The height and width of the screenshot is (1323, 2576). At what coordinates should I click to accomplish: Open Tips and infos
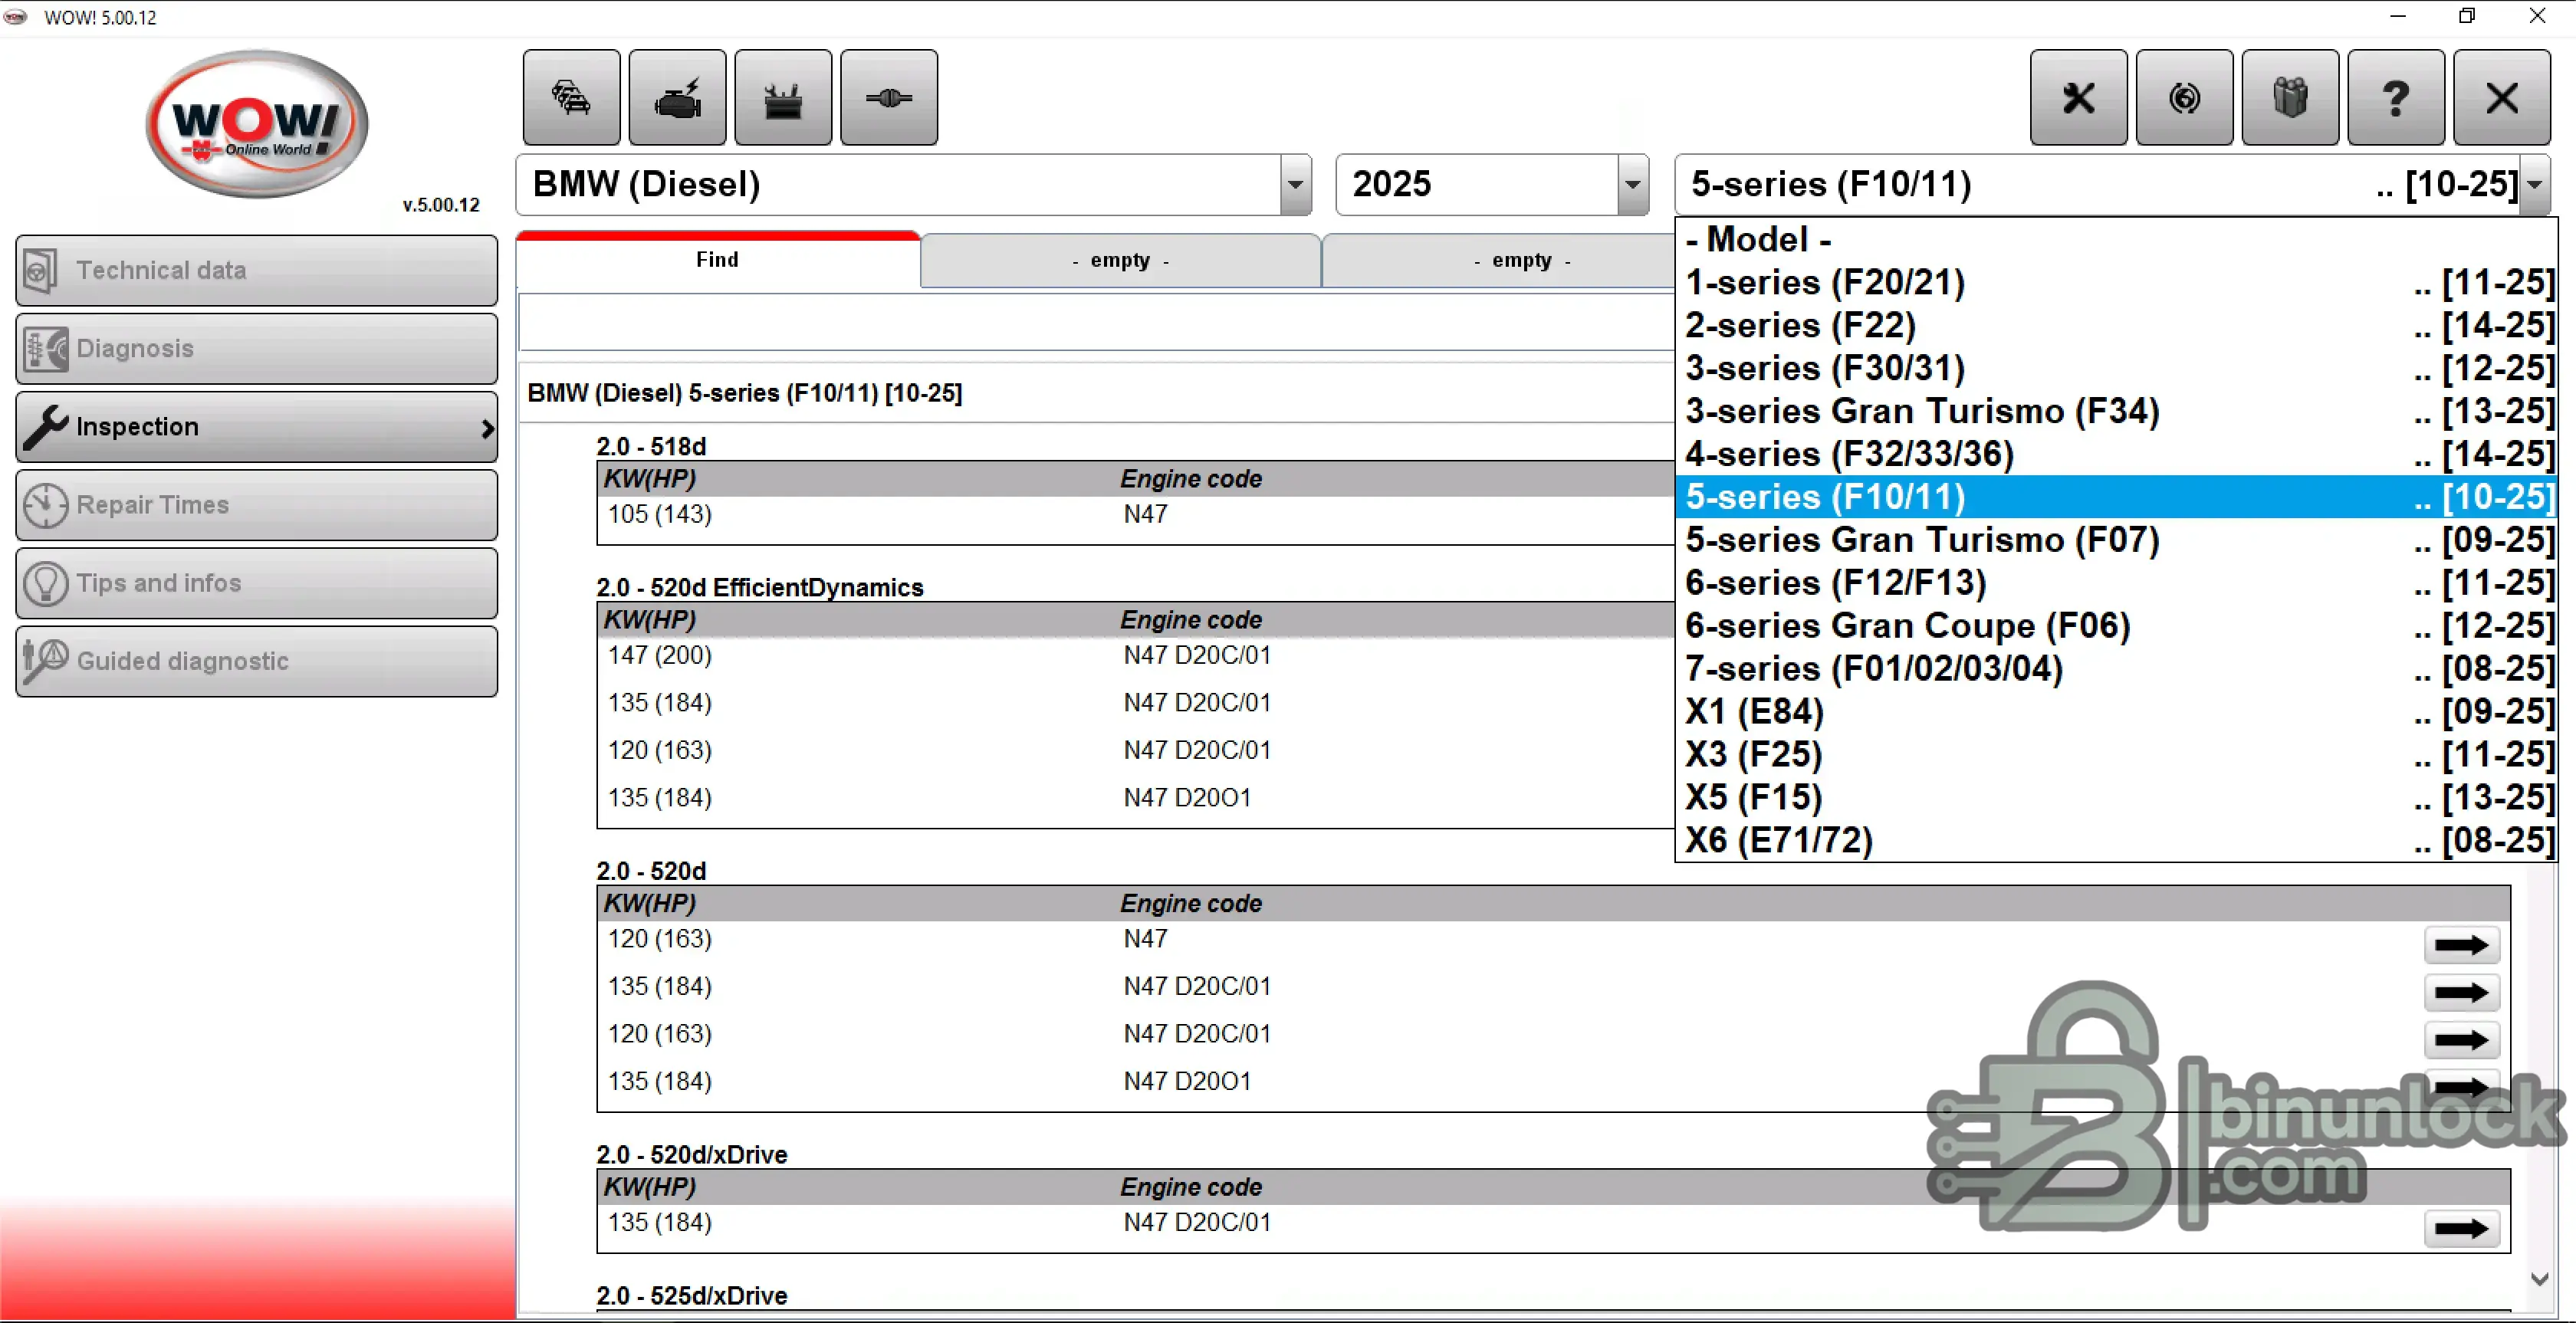(x=257, y=583)
